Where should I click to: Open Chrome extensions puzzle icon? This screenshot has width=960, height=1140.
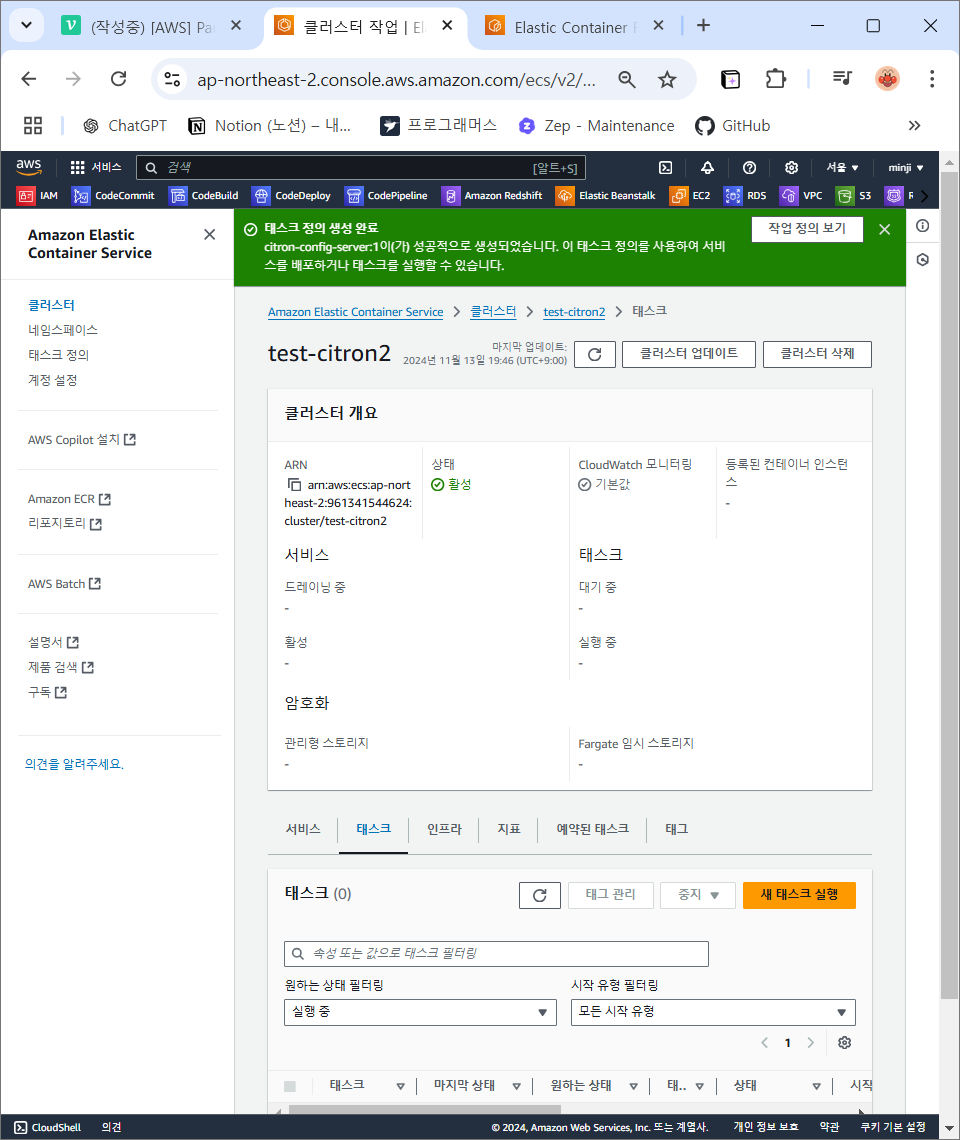tap(775, 79)
